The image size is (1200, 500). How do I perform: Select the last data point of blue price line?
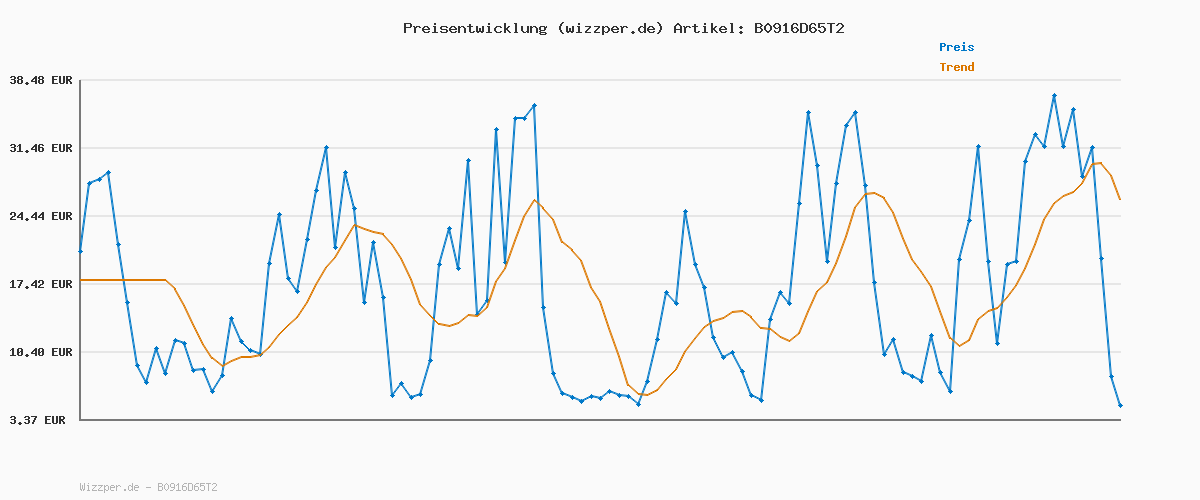[1120, 405]
